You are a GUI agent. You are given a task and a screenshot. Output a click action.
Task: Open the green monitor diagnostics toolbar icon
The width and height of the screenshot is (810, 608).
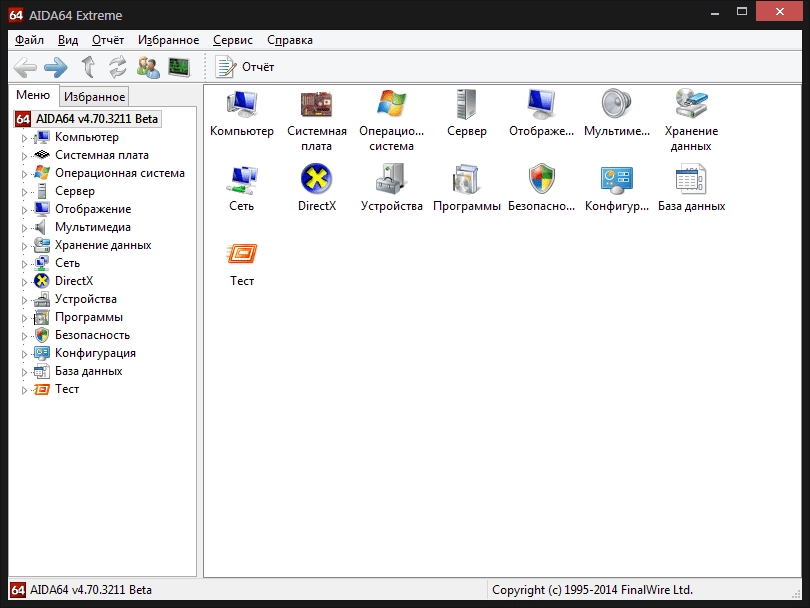[179, 67]
